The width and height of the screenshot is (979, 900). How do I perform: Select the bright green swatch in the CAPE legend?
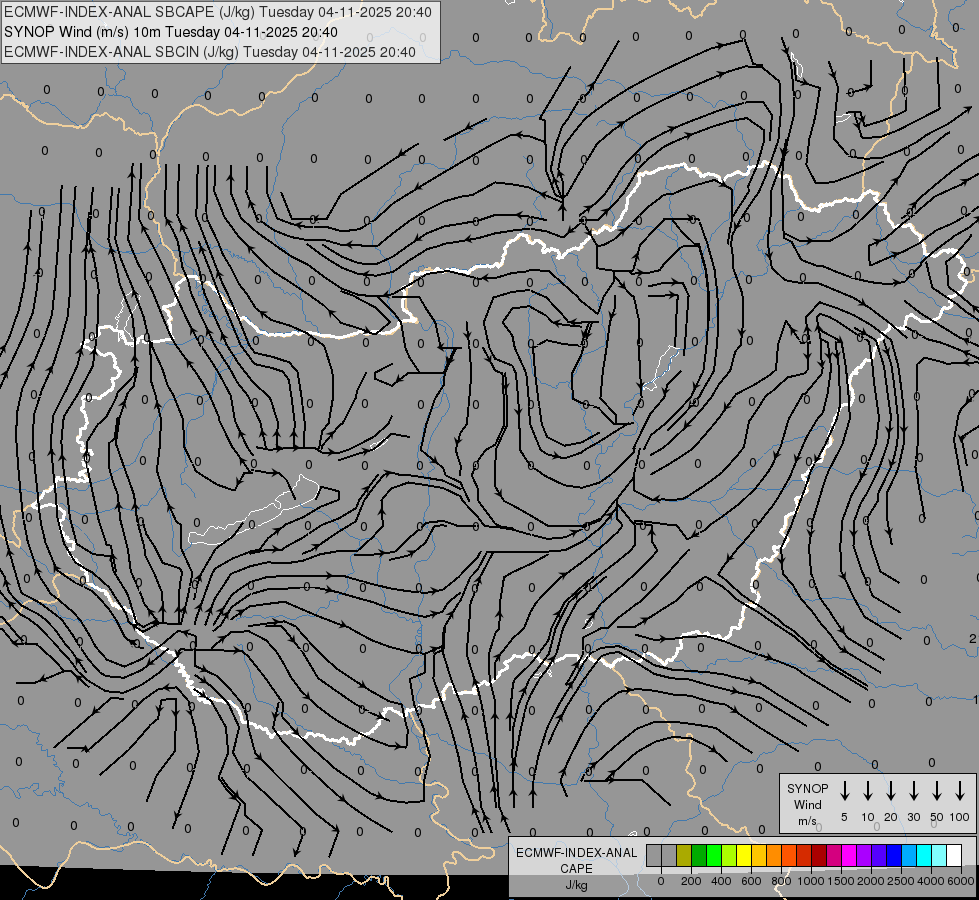point(714,855)
